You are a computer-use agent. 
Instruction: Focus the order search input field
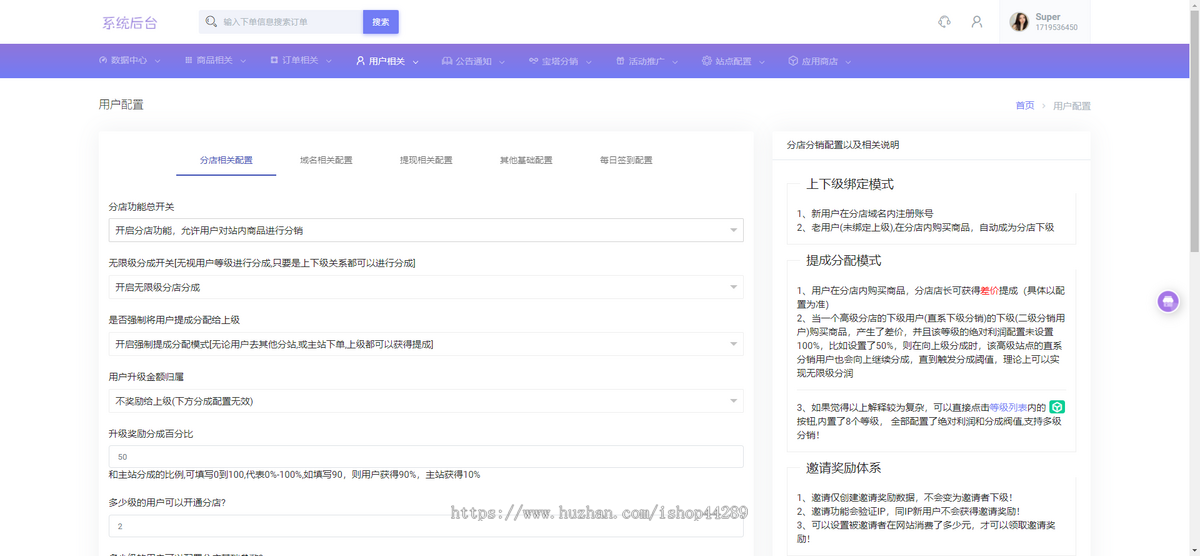290,22
